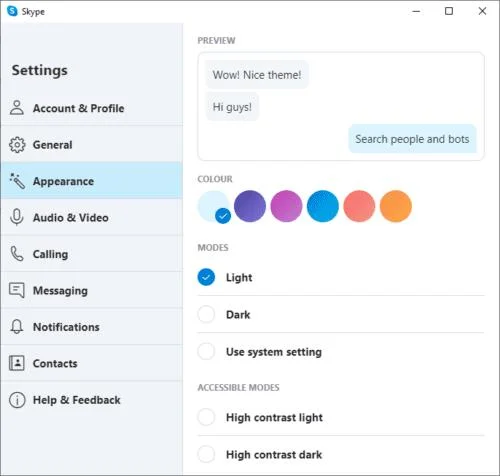
Task: Select the Appearance settings section
Action: tap(92, 181)
